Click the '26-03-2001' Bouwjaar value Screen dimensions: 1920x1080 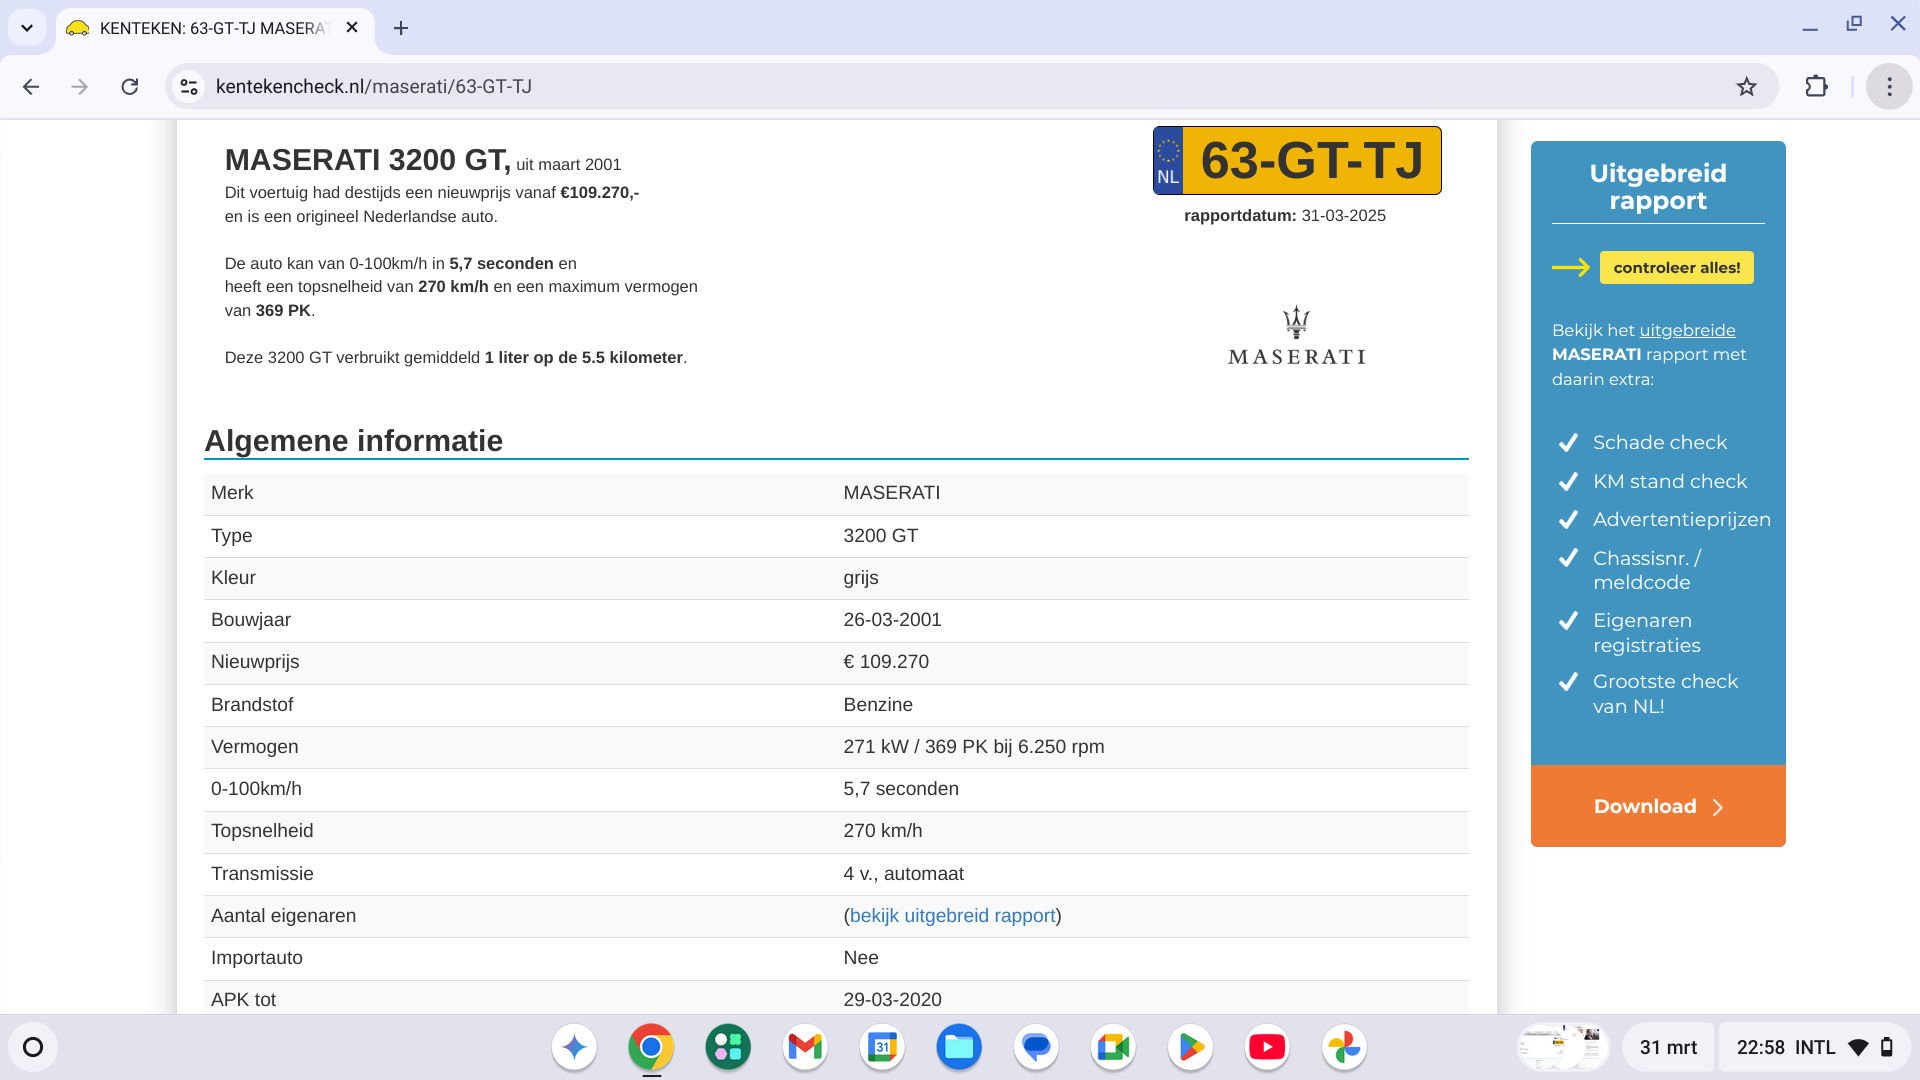click(892, 620)
